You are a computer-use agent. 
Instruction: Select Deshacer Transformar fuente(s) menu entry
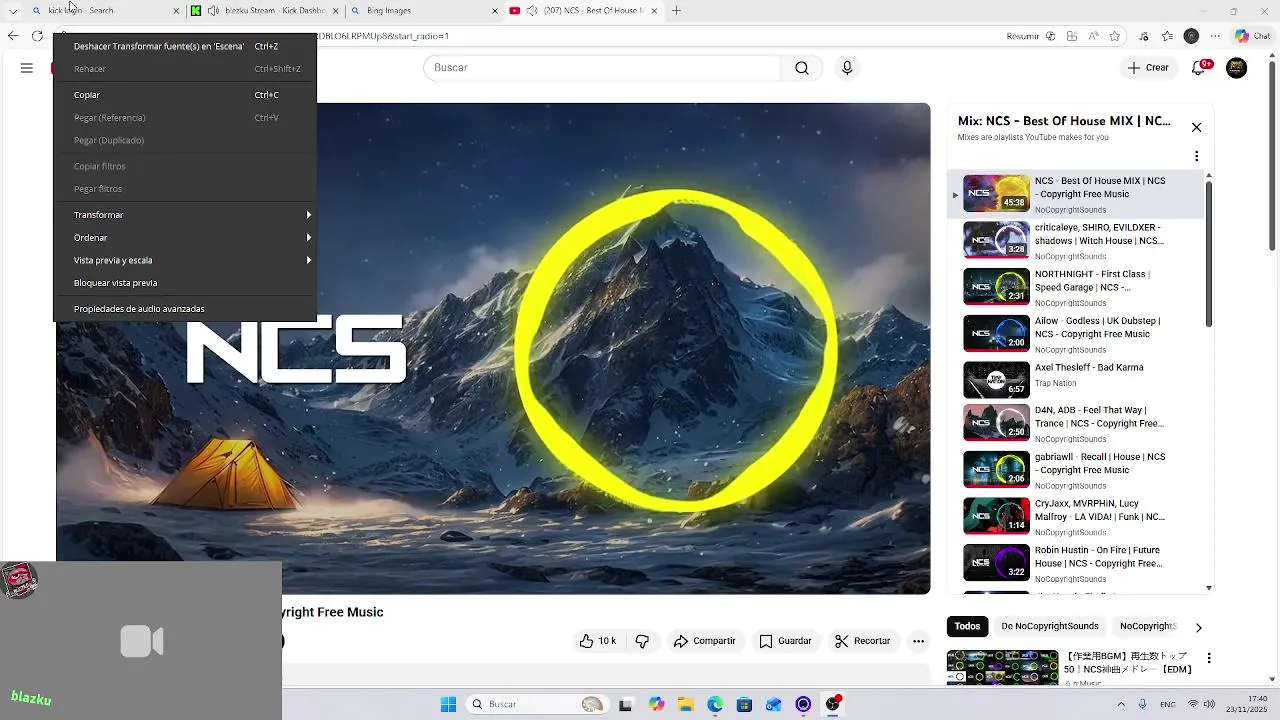point(185,46)
